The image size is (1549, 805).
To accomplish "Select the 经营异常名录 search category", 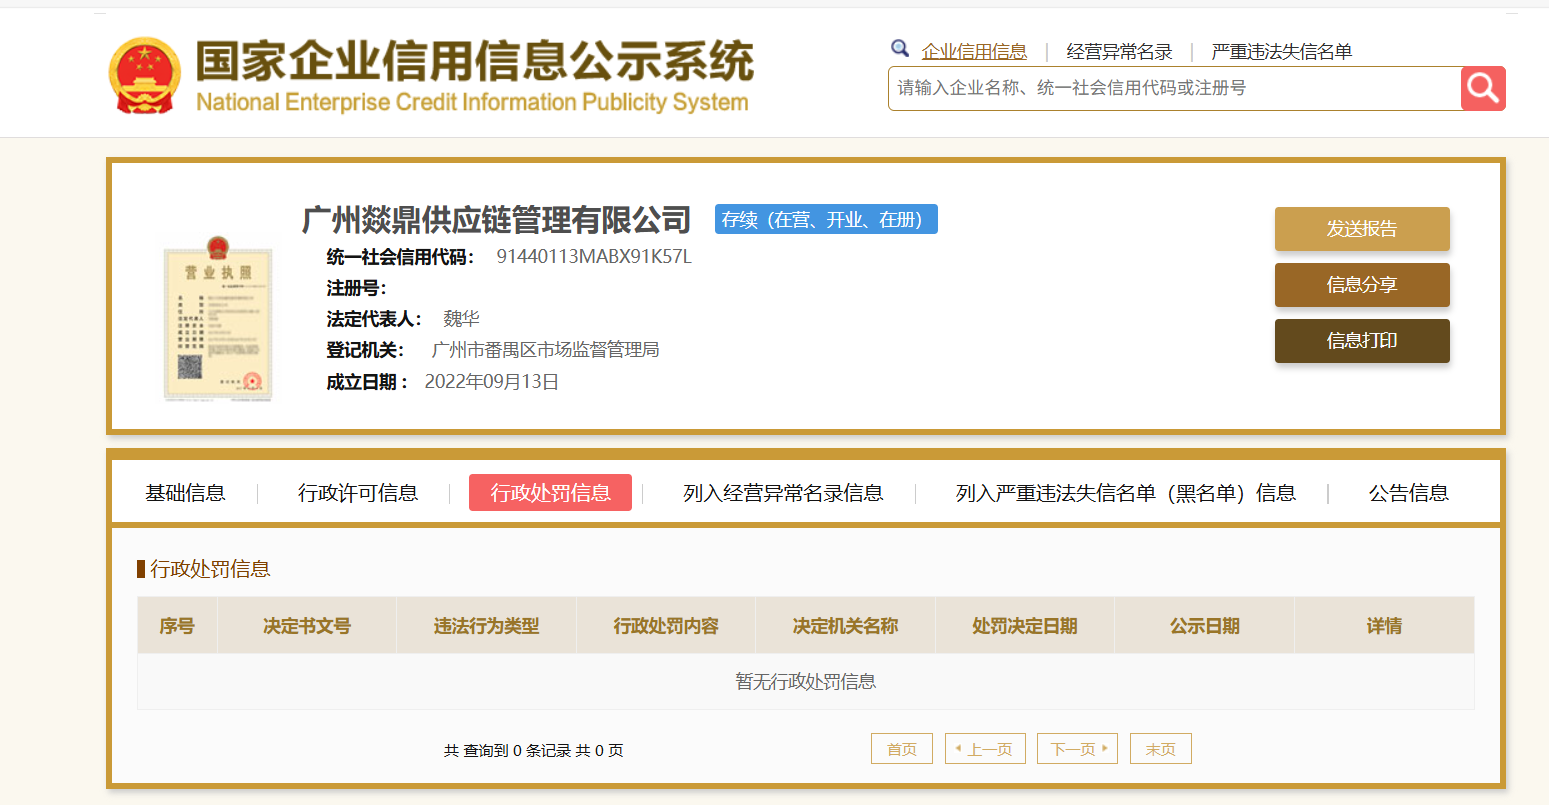I will (x=1119, y=52).
